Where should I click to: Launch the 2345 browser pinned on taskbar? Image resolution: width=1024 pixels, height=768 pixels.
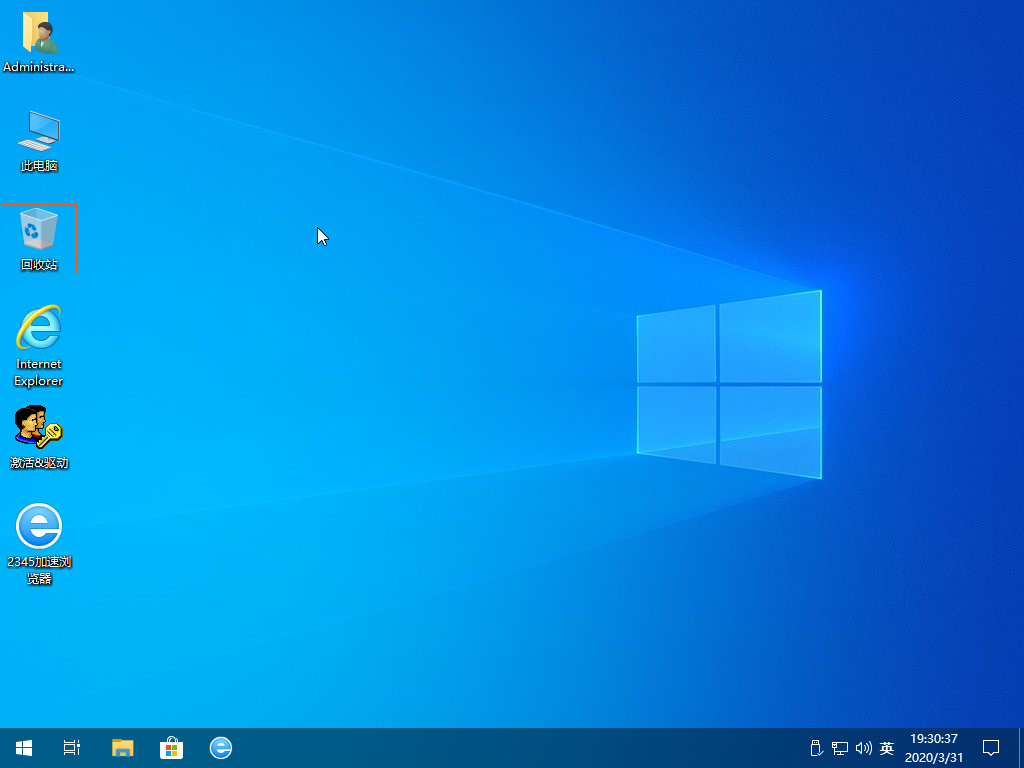(x=221, y=748)
